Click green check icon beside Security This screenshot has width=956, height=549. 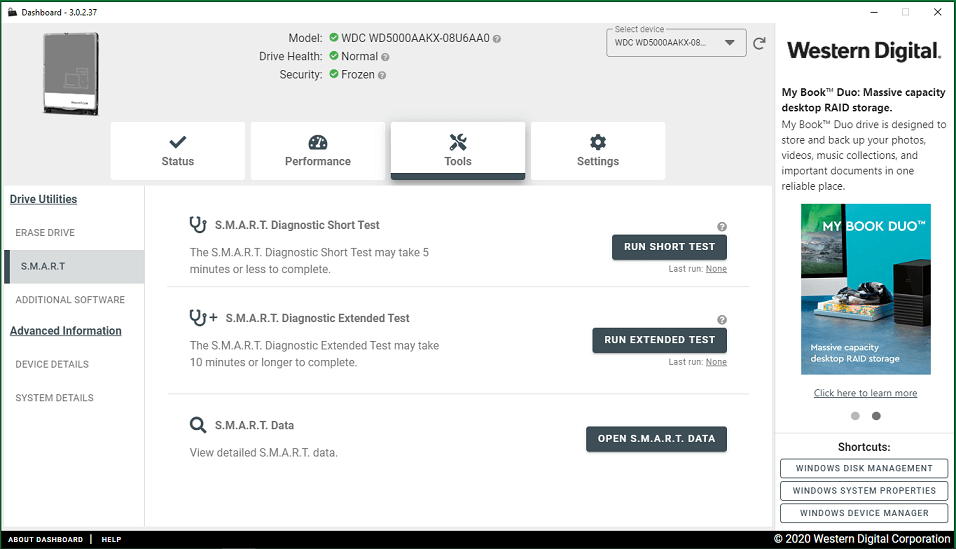point(334,74)
